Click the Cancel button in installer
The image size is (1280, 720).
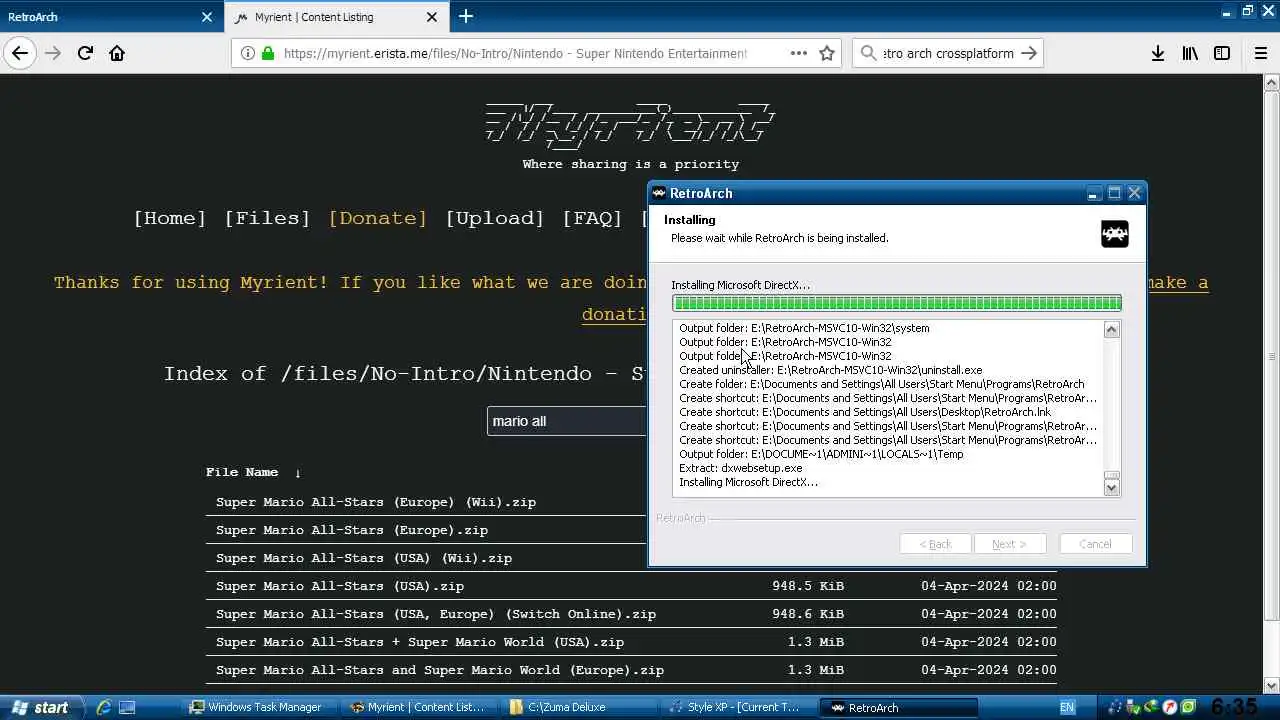click(1095, 544)
